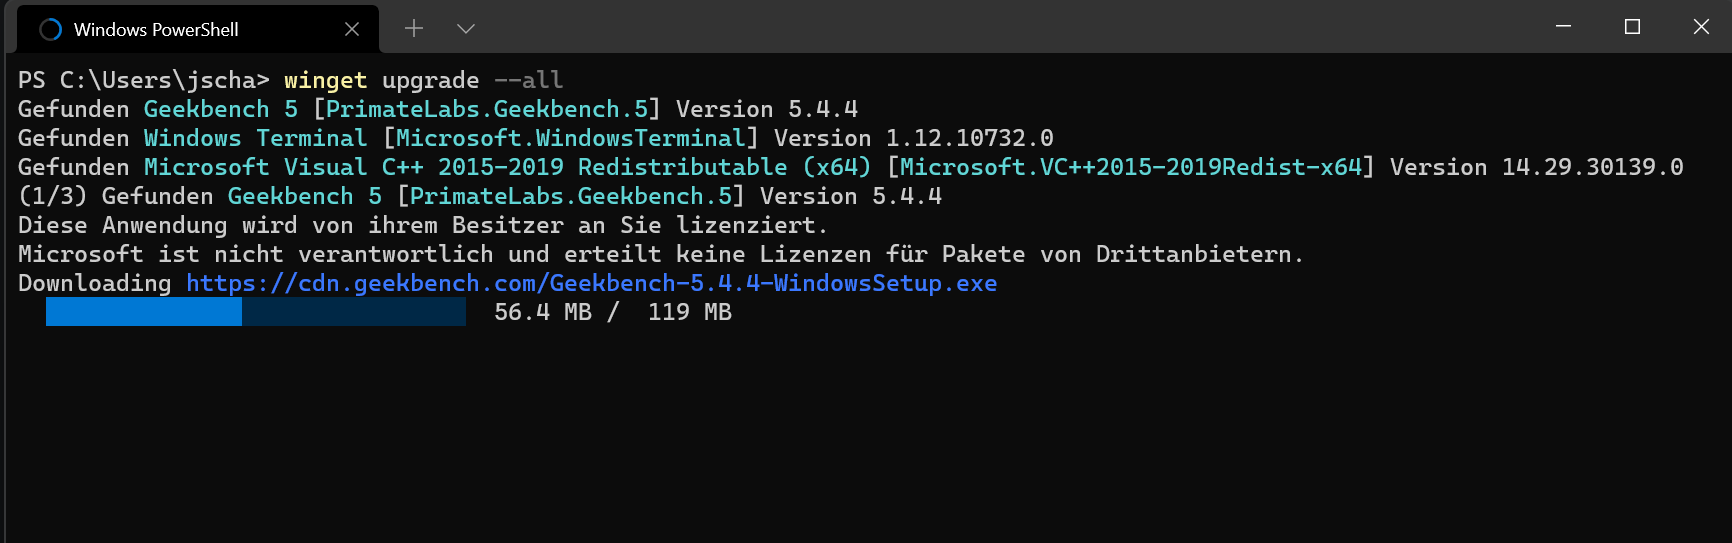Open a new tab with the plus icon
1732x543 pixels.
[414, 29]
